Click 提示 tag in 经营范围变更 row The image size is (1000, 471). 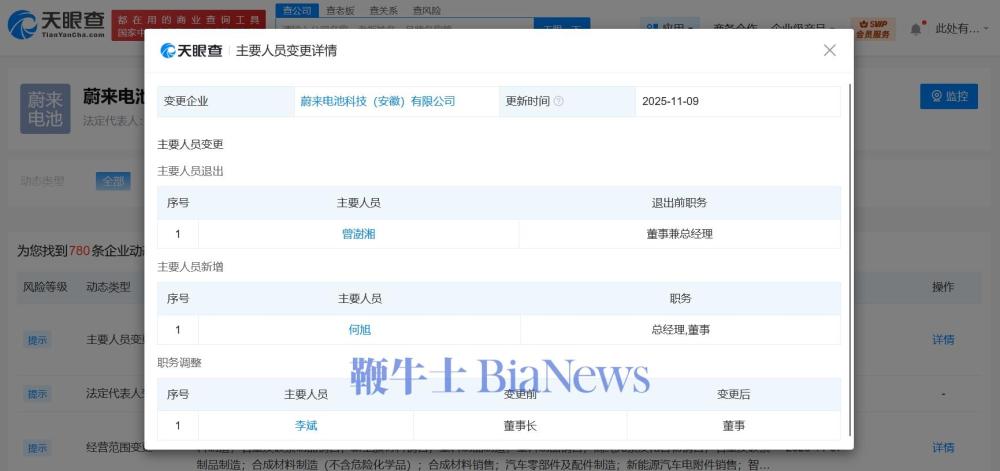[x=37, y=447]
